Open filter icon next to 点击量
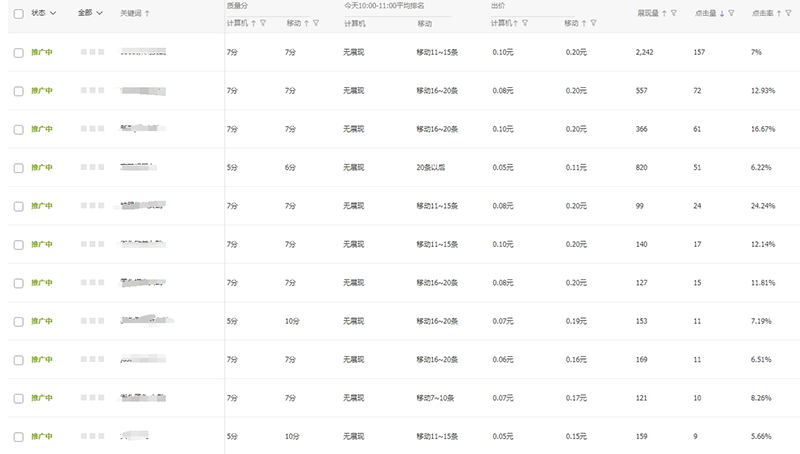Image resolution: width=800 pixels, height=454 pixels. point(732,13)
